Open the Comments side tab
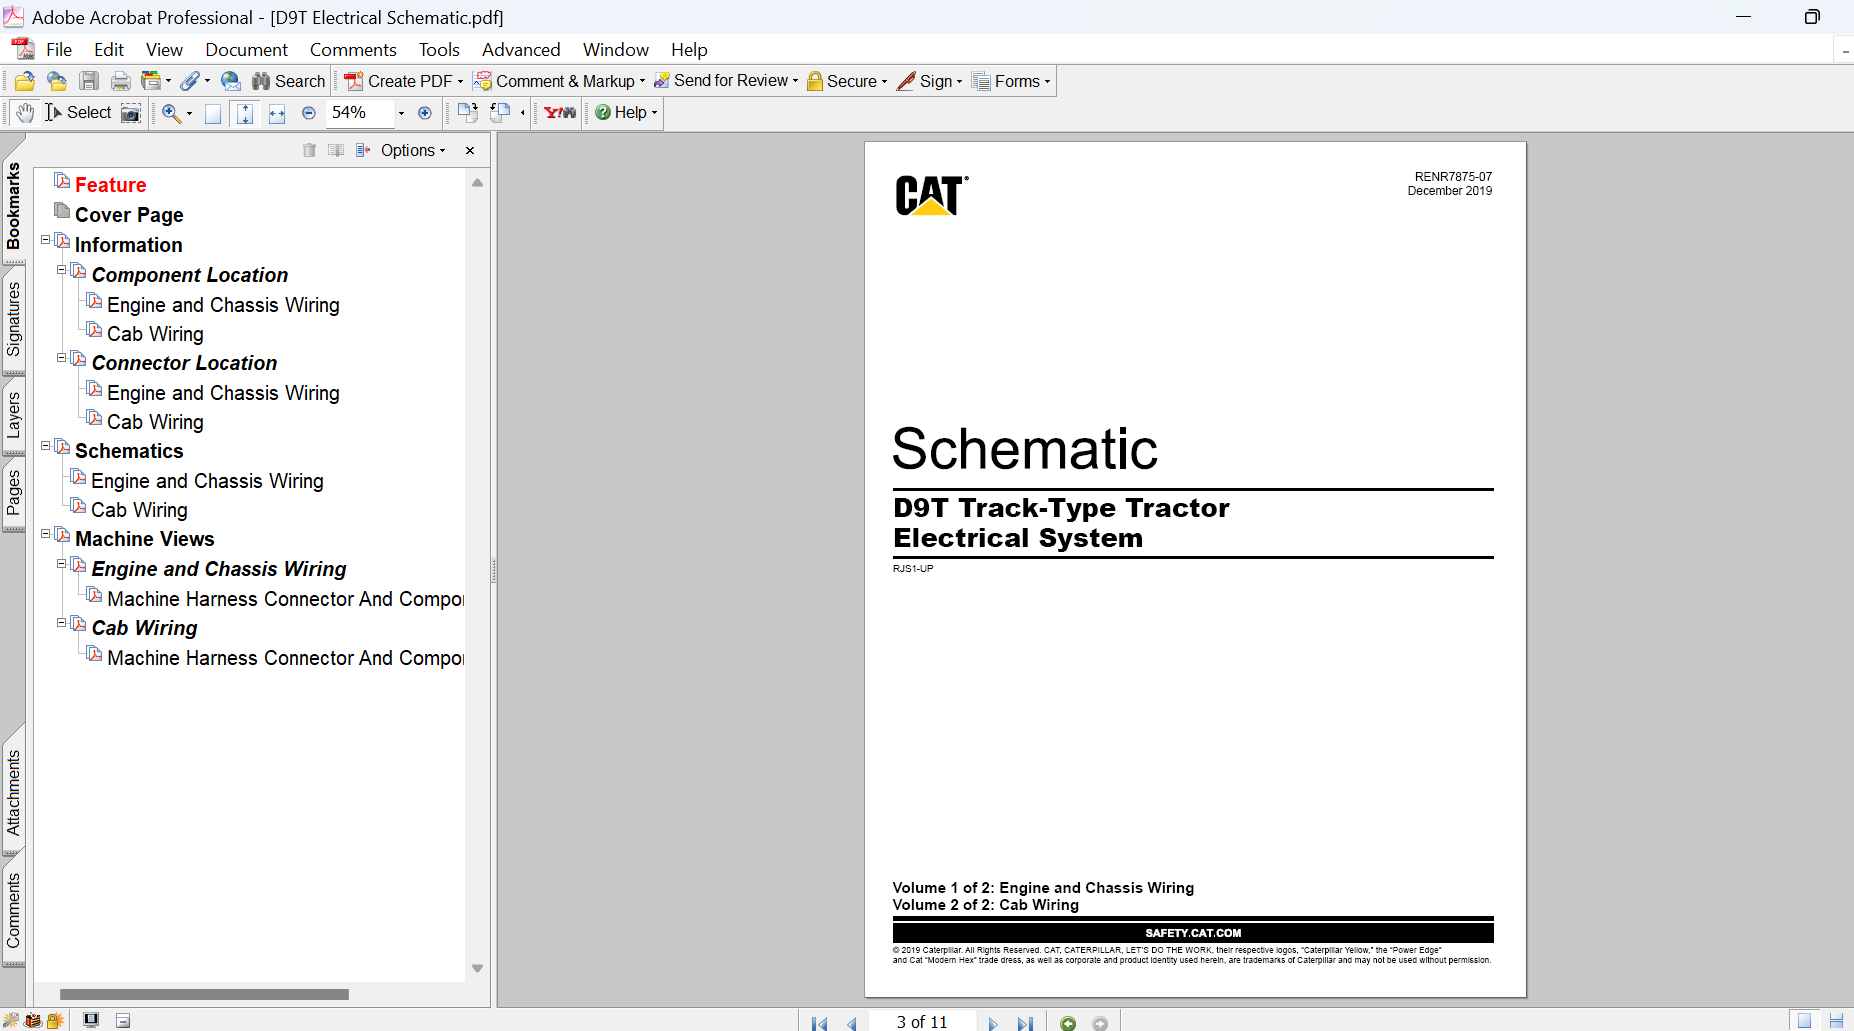Viewport: 1854px width, 1031px height. coord(14,910)
